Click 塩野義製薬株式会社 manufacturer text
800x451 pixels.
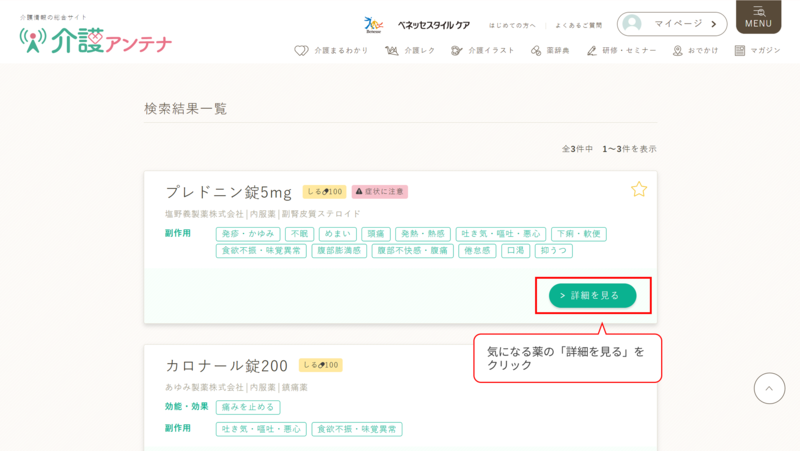pos(205,214)
